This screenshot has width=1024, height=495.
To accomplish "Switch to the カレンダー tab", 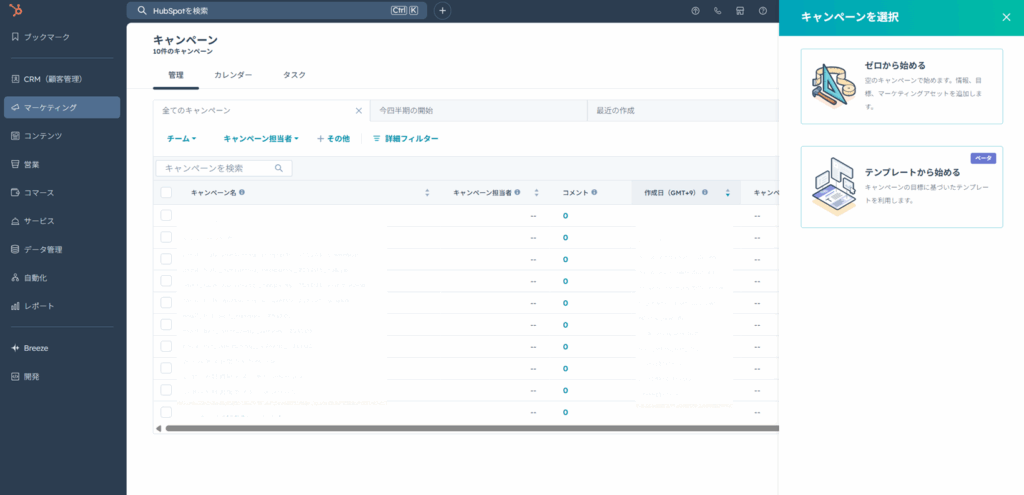I will [x=233, y=75].
